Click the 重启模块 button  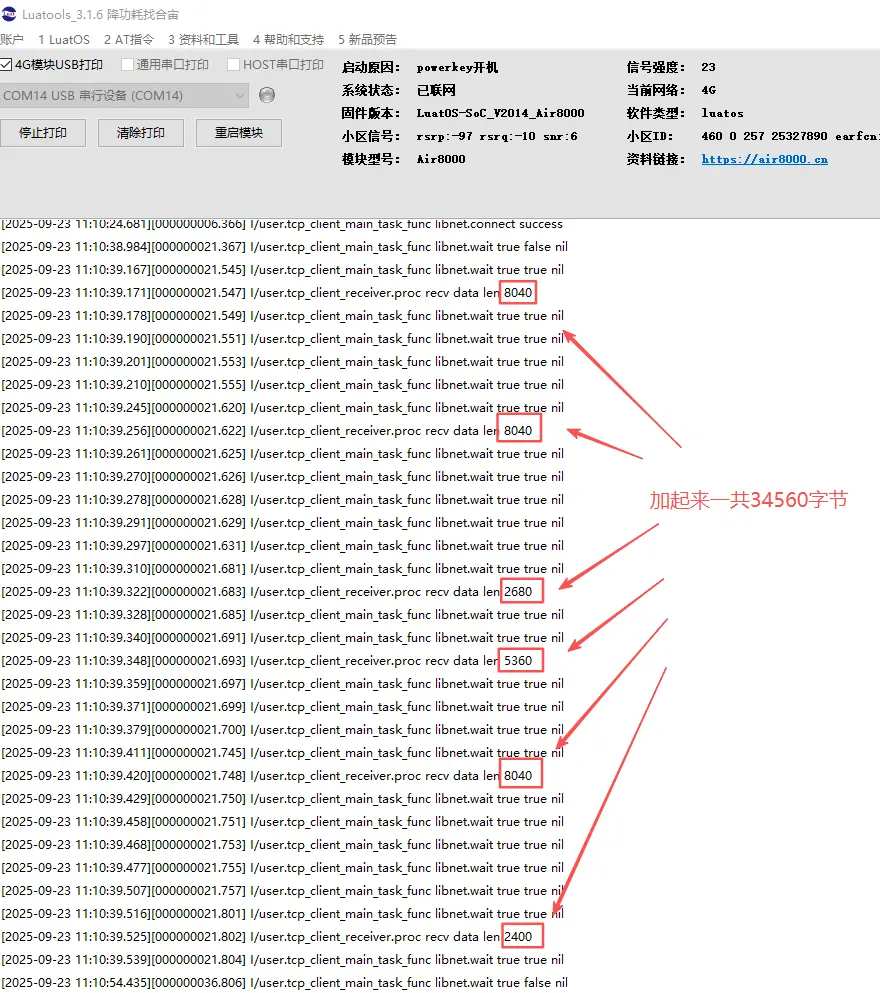[x=239, y=133]
